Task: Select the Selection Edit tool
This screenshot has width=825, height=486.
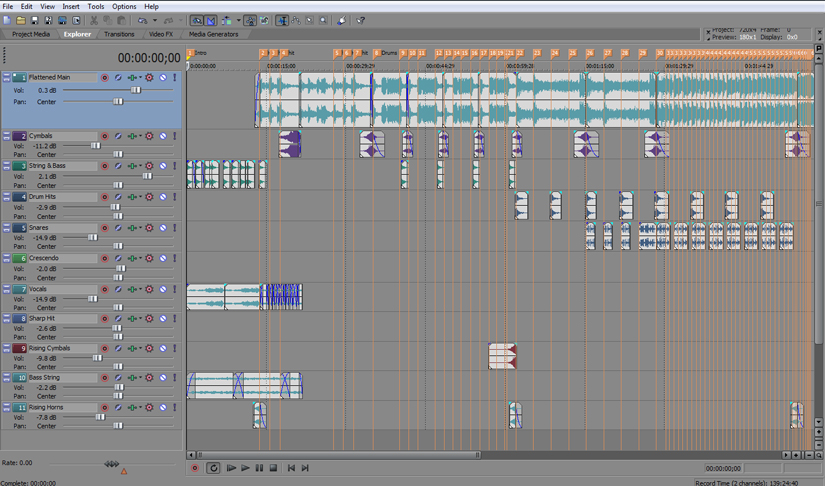Action: coord(309,21)
